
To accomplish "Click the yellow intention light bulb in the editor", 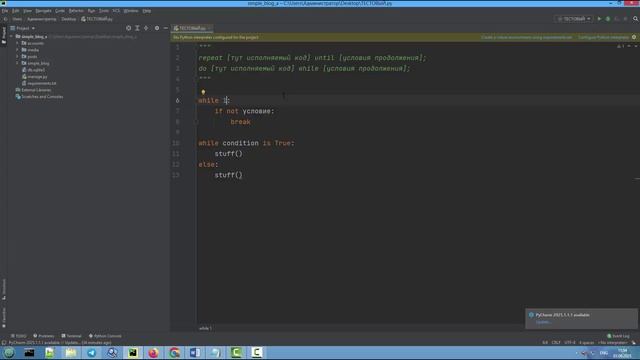I will [x=203, y=92].
